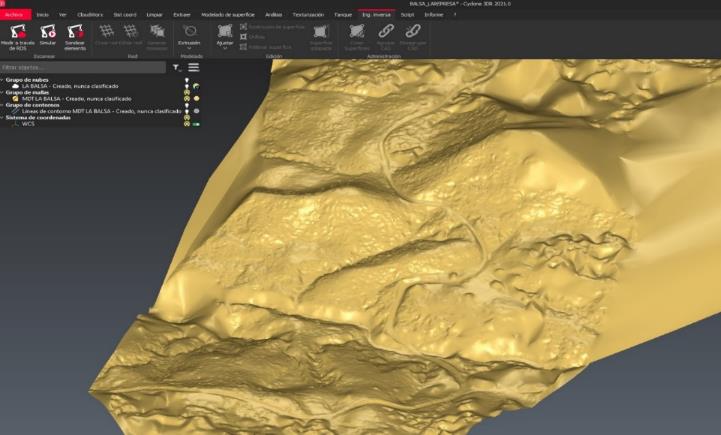Open the Texturización ribbon tab

point(308,15)
